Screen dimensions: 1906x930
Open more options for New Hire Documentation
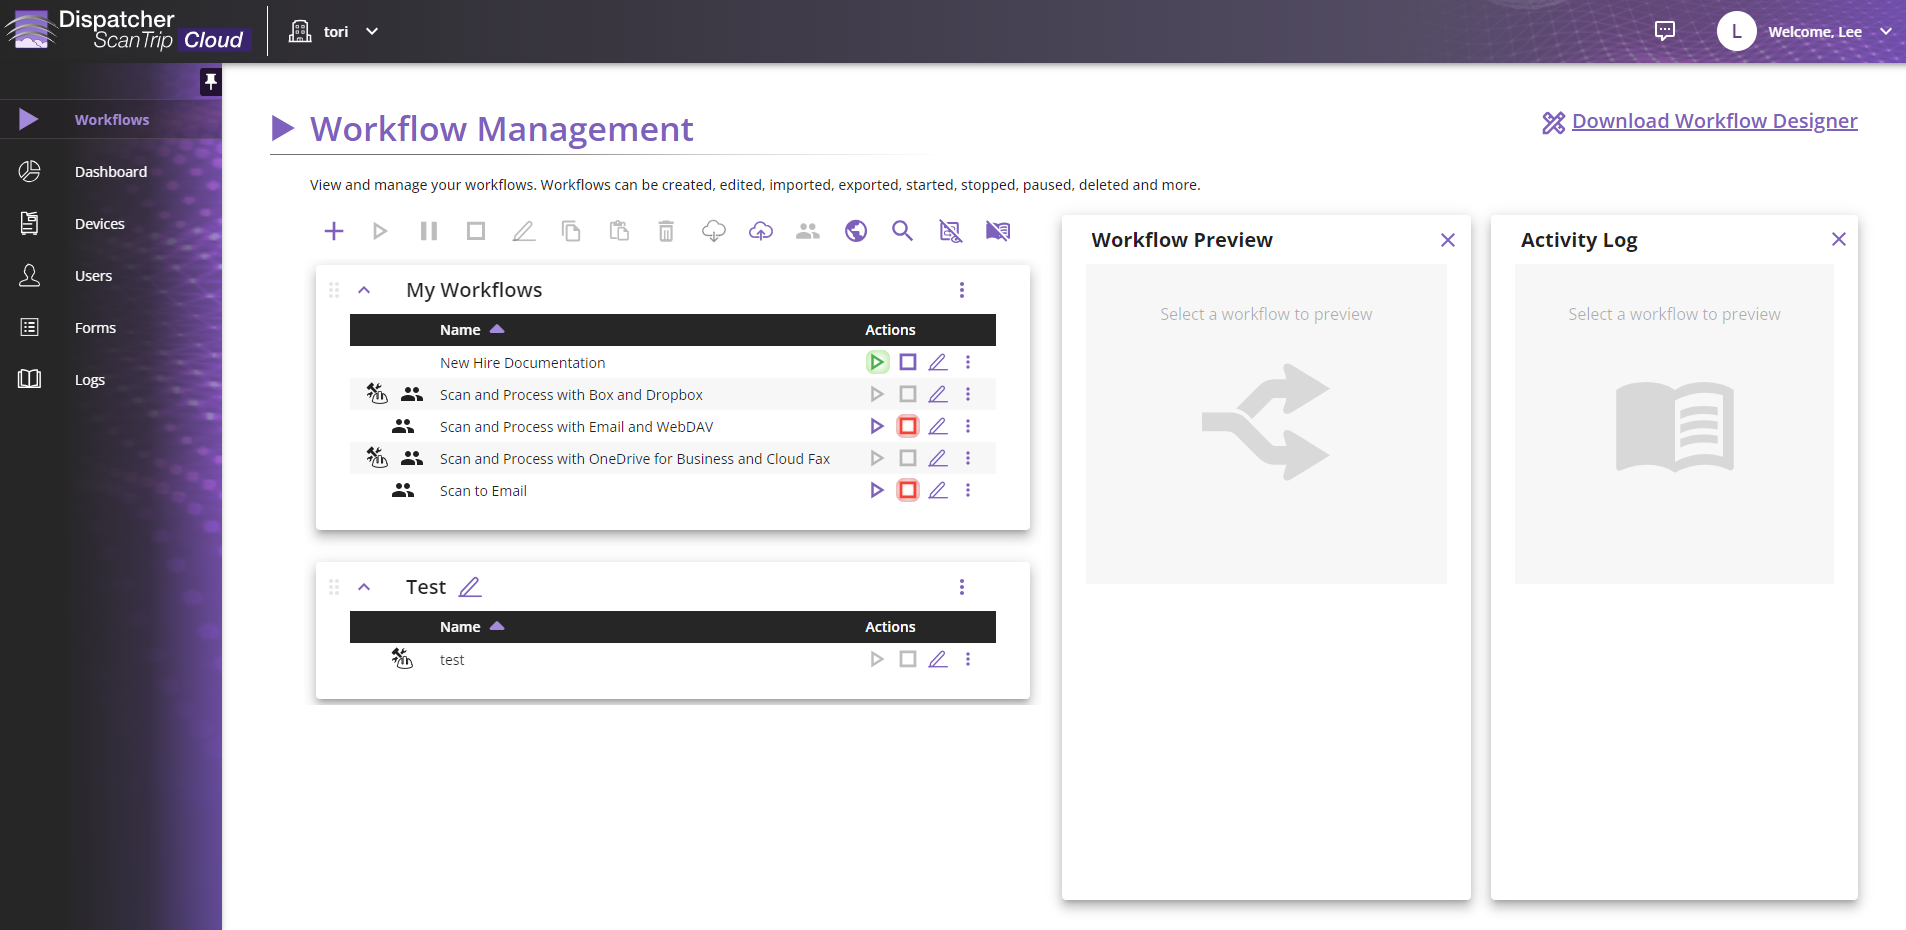point(968,362)
